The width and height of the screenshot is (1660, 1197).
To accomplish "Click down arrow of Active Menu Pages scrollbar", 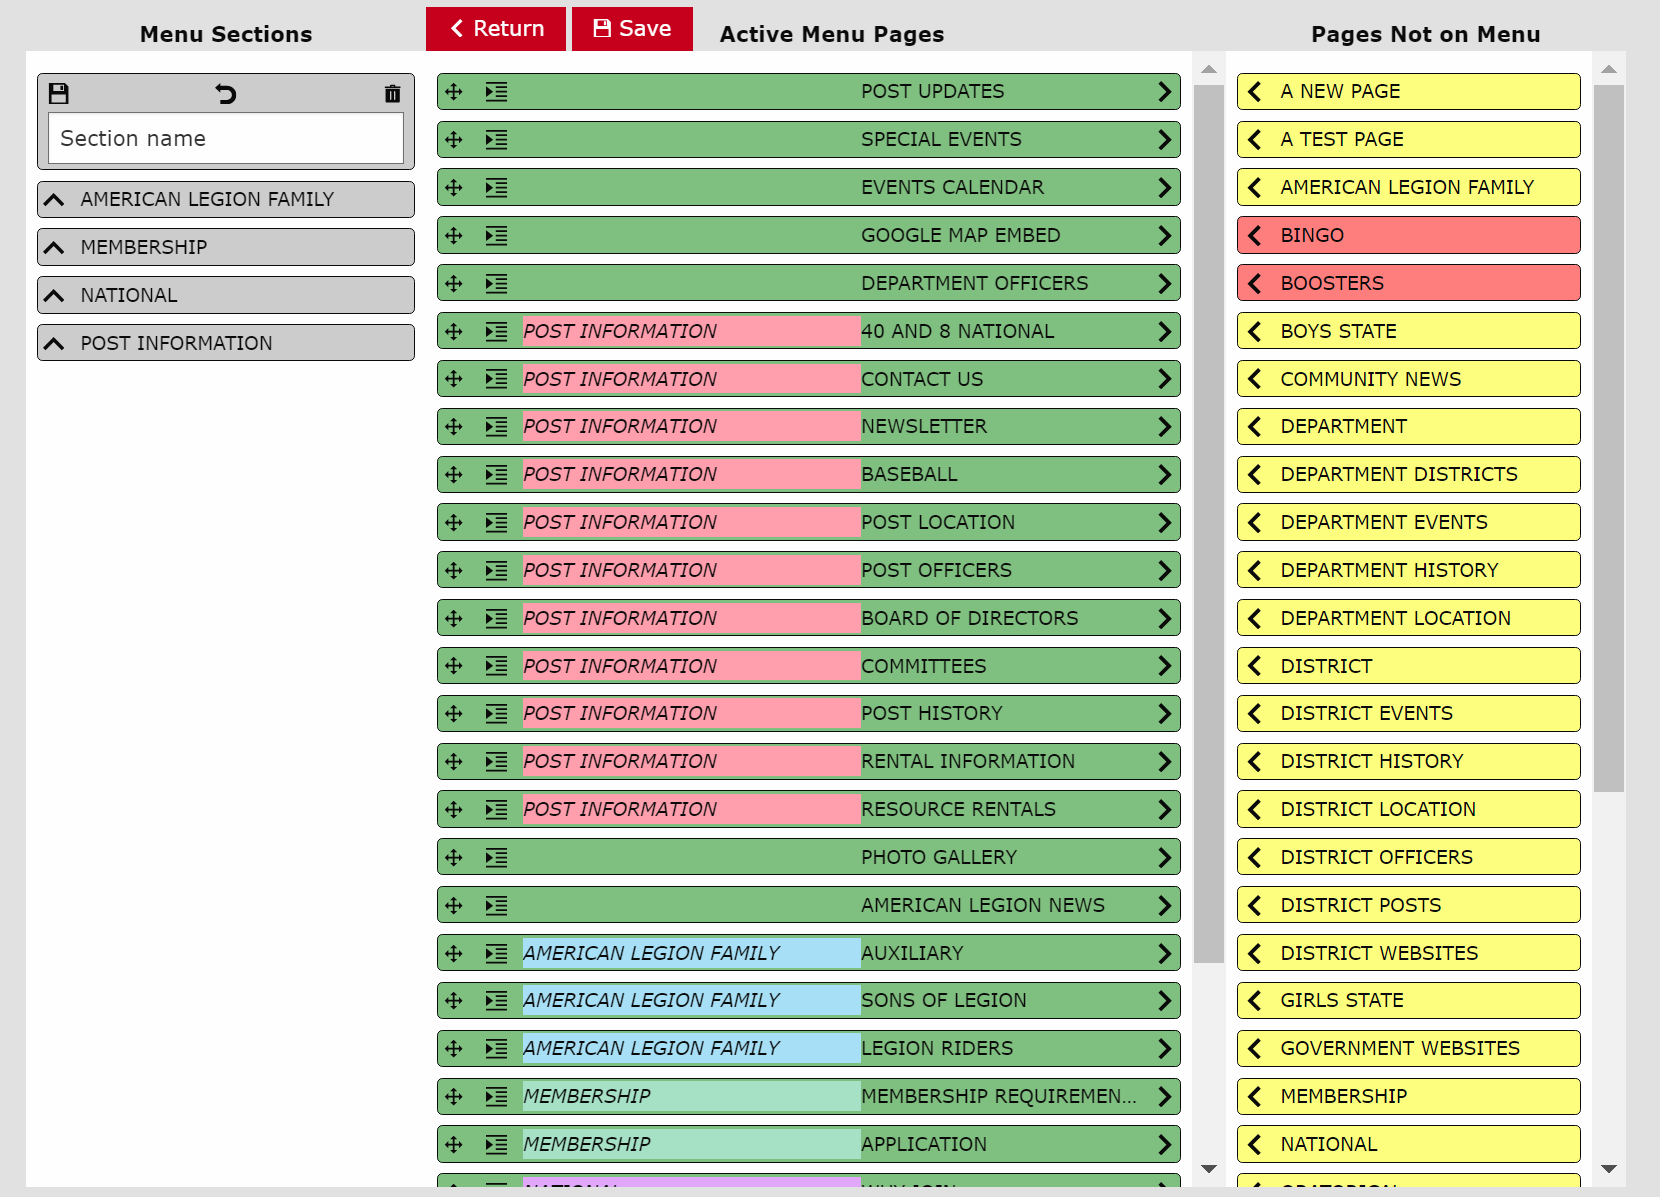I will click(1209, 1168).
